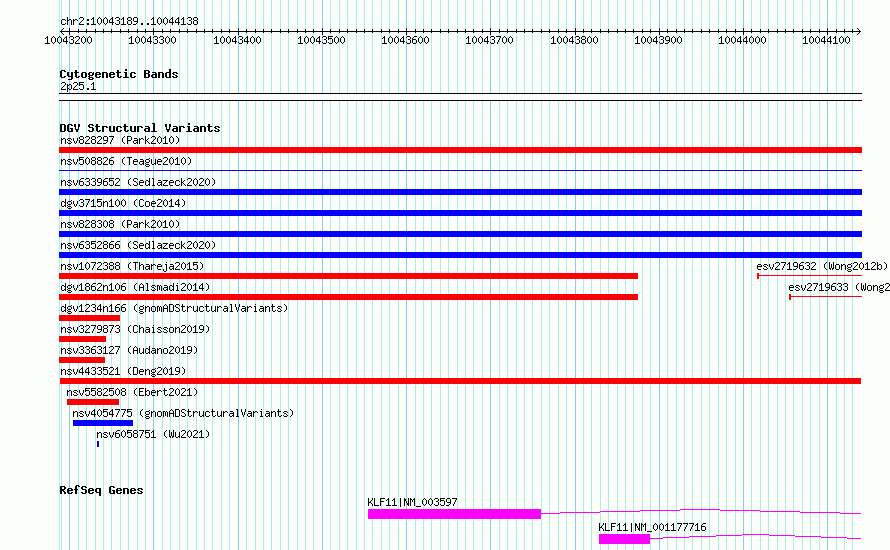Click the short red bar under dgv1234n166
Viewport: 890px width, 550px height.
(90, 318)
